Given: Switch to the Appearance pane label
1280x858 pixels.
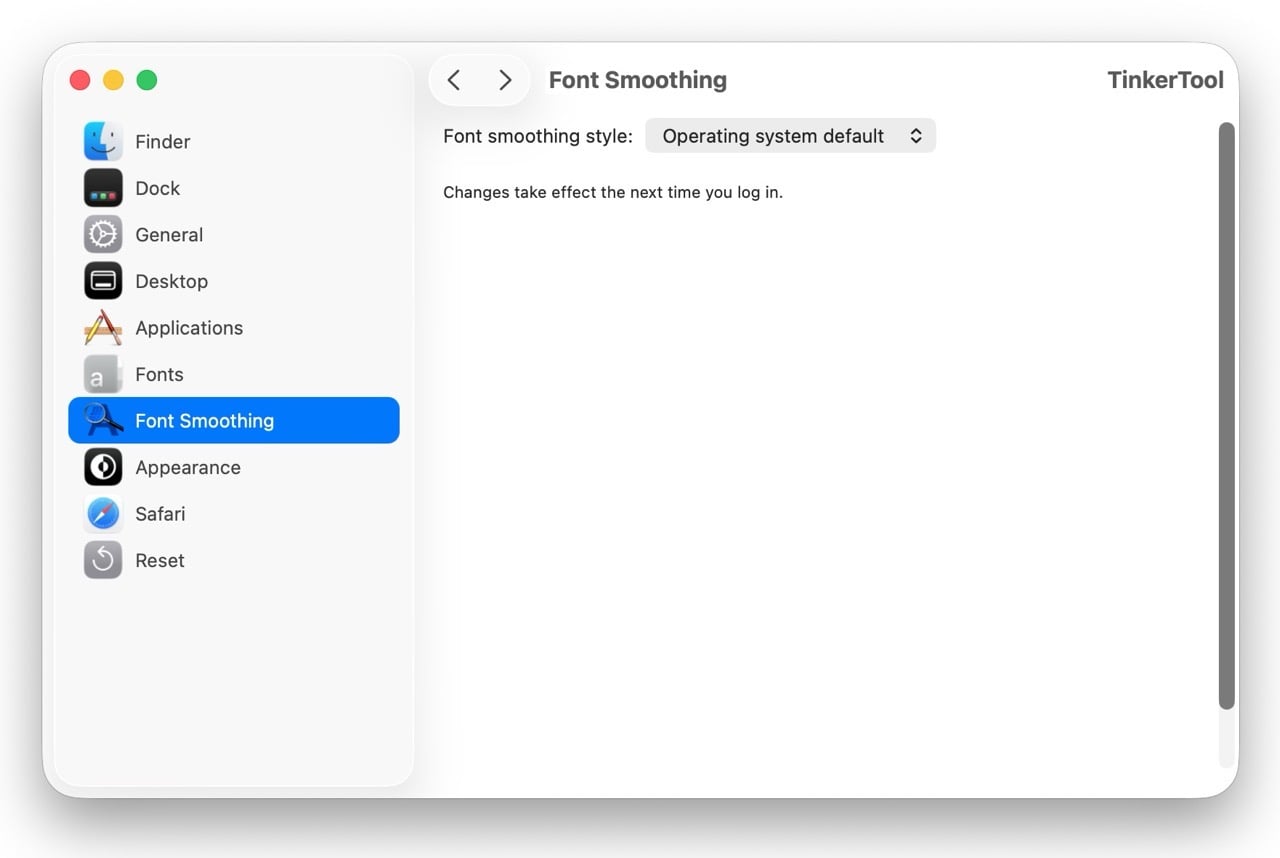Looking at the screenshot, I should click(188, 467).
